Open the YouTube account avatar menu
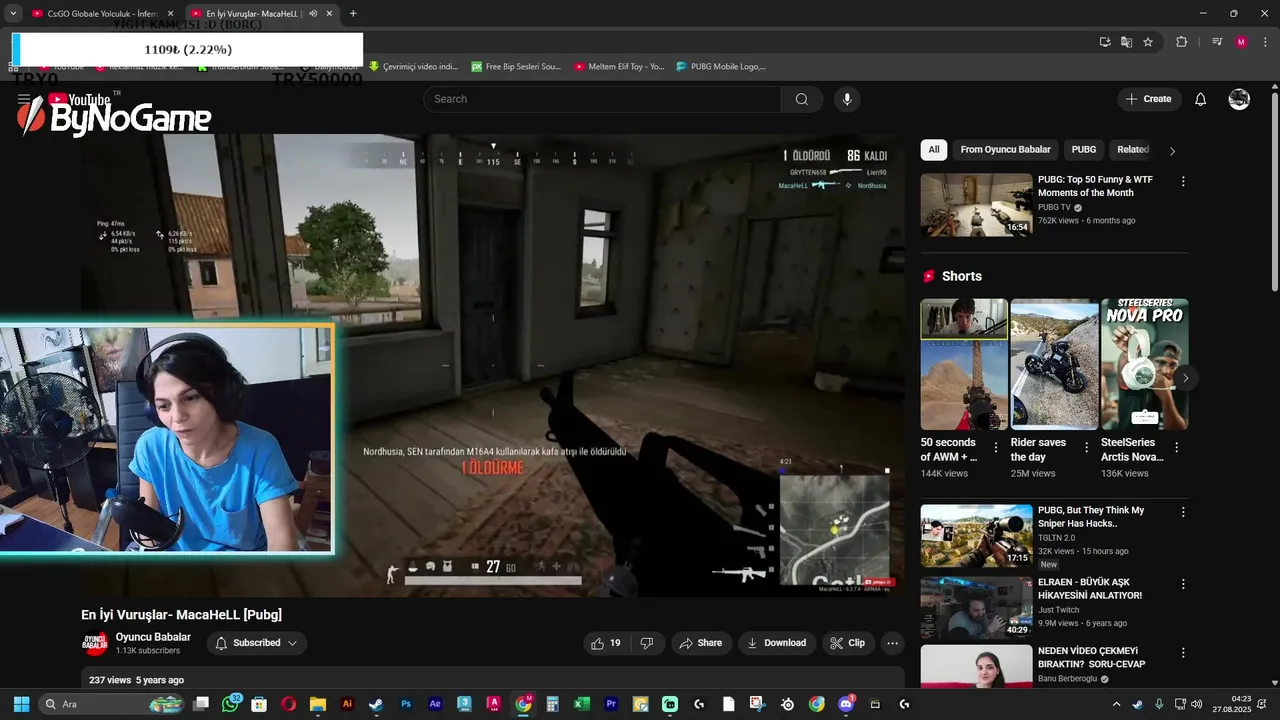Viewport: 1280px width, 720px height. pos(1239,99)
